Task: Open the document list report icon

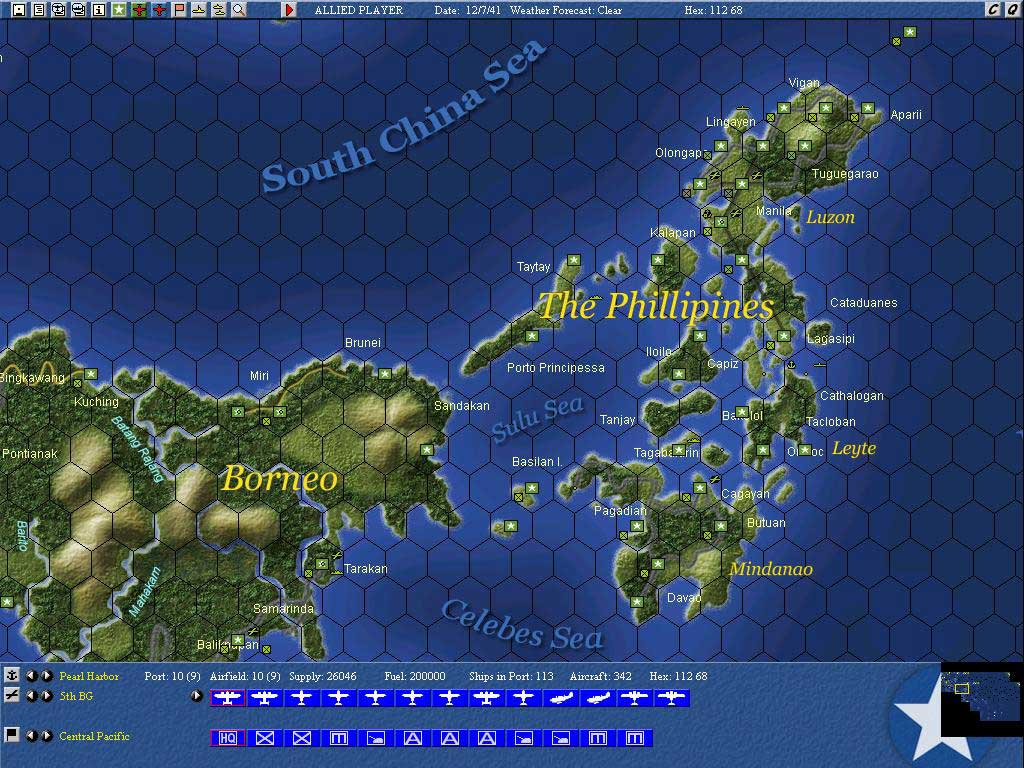Action: tap(39, 10)
